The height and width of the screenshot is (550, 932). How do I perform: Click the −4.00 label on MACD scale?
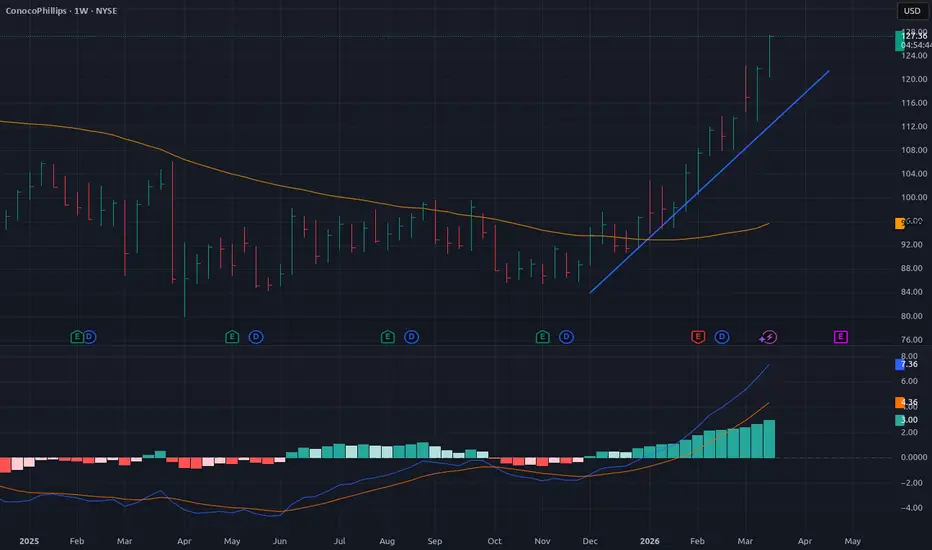912,508
